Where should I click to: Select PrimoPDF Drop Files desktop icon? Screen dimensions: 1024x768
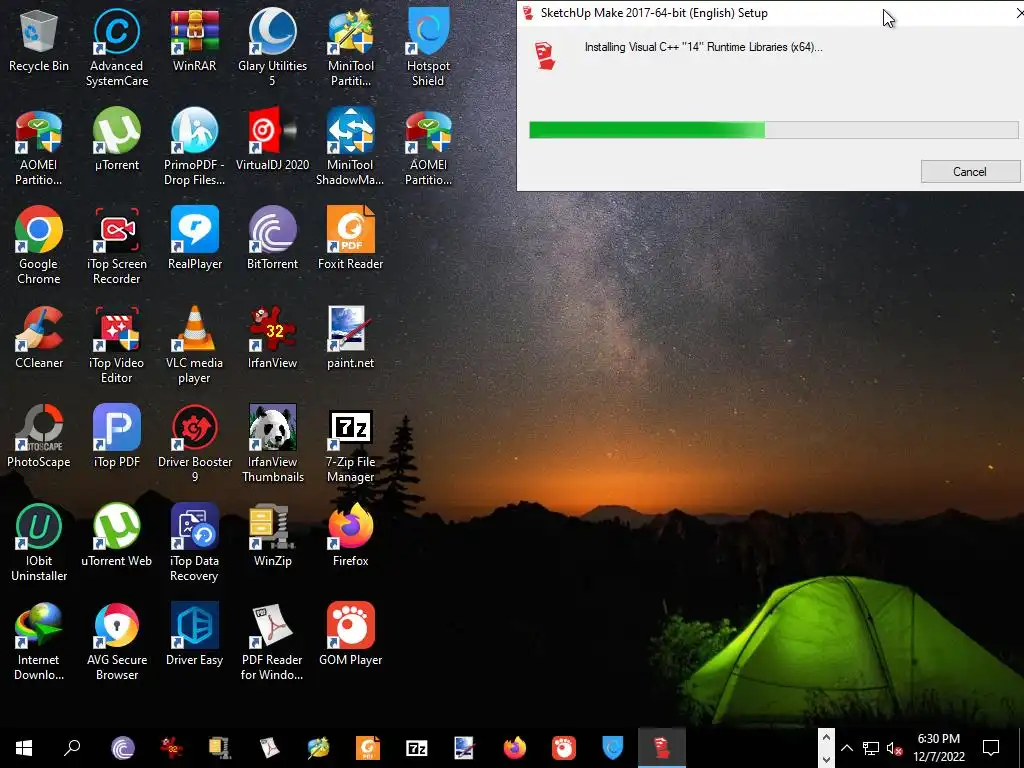pyautogui.click(x=195, y=147)
